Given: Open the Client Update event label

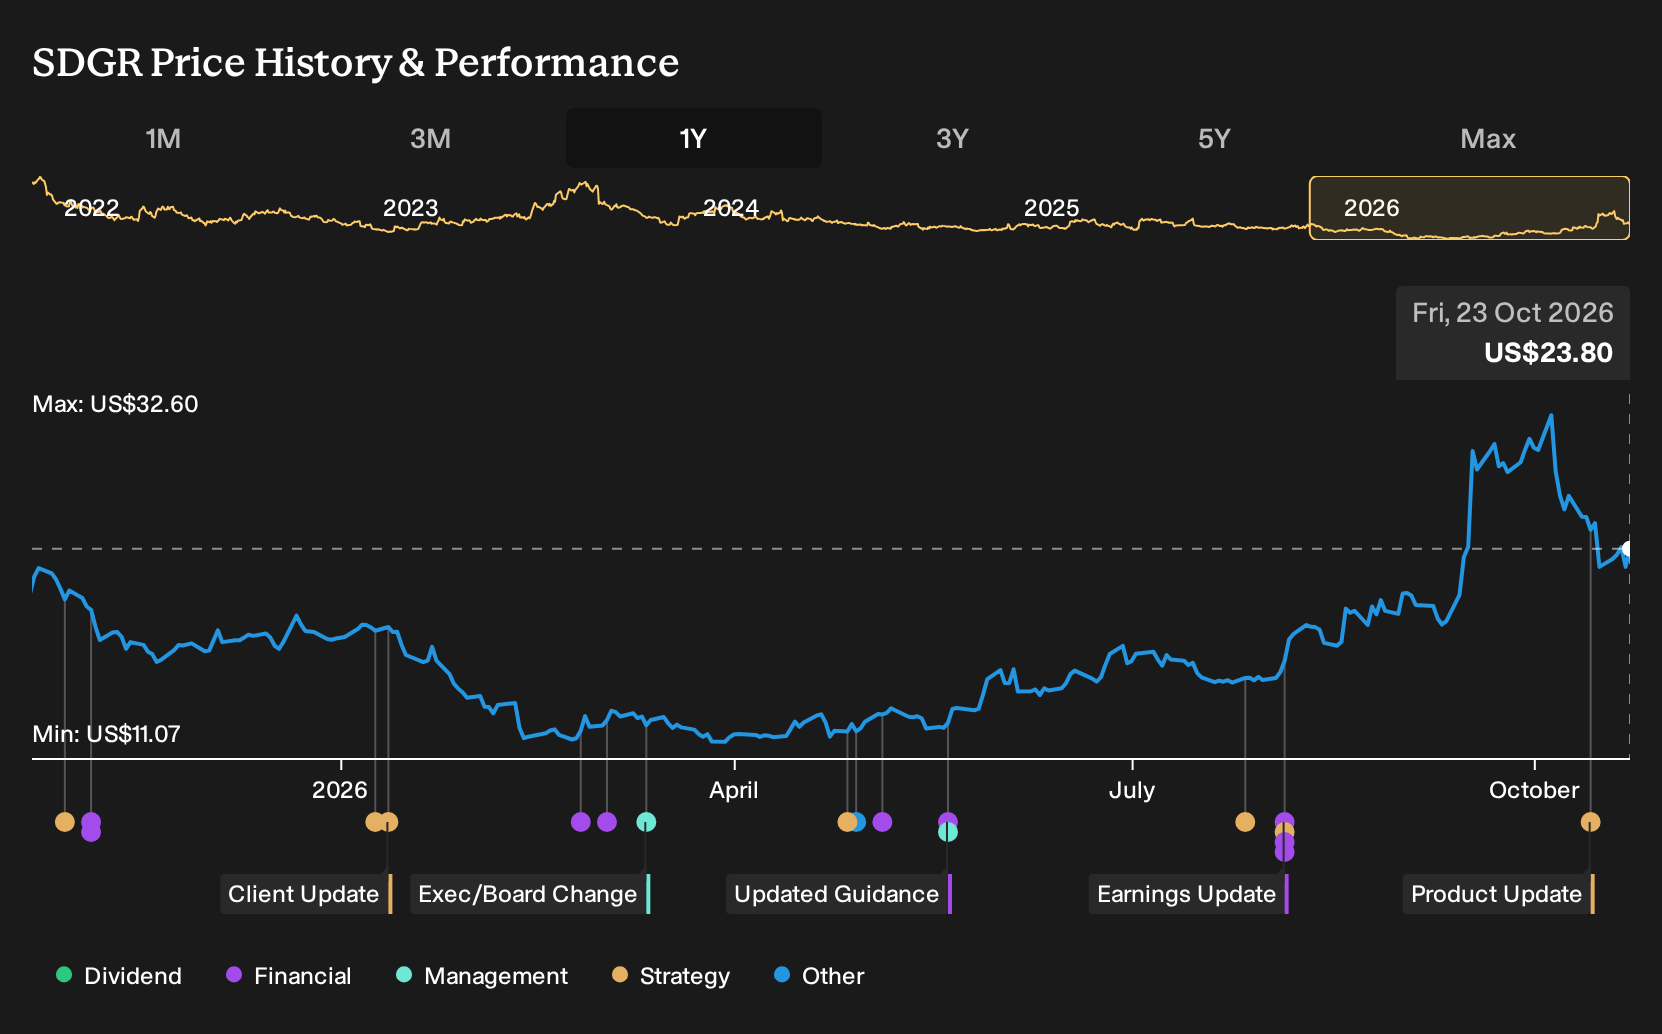Looking at the screenshot, I should pos(306,894).
